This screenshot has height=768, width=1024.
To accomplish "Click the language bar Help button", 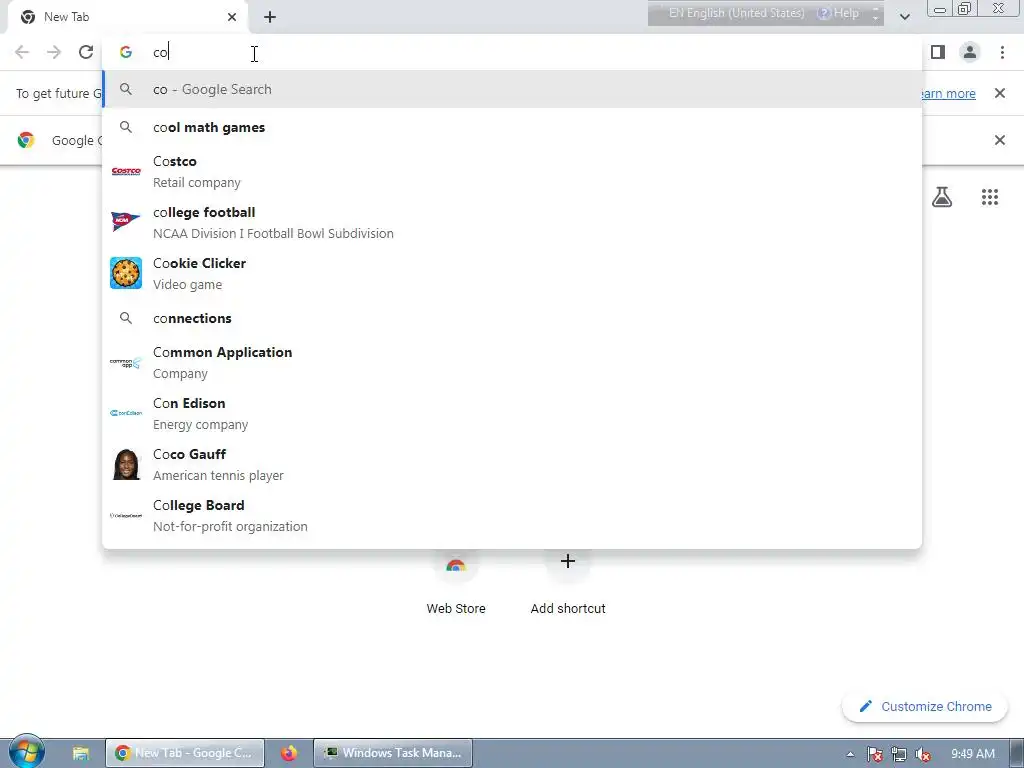I will (x=839, y=13).
